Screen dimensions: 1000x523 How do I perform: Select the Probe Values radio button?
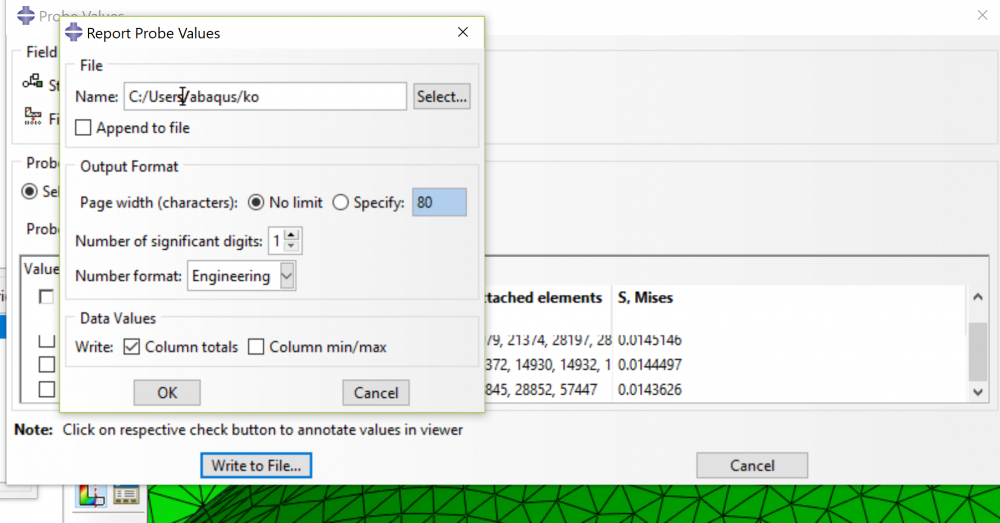(x=29, y=191)
